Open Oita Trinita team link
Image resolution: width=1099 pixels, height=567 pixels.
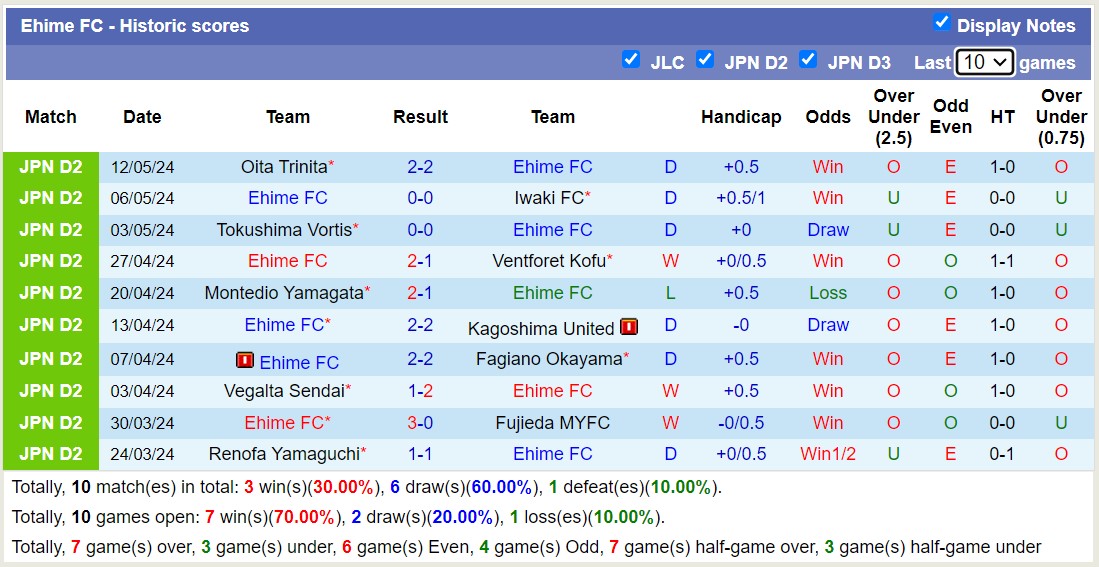click(x=284, y=167)
